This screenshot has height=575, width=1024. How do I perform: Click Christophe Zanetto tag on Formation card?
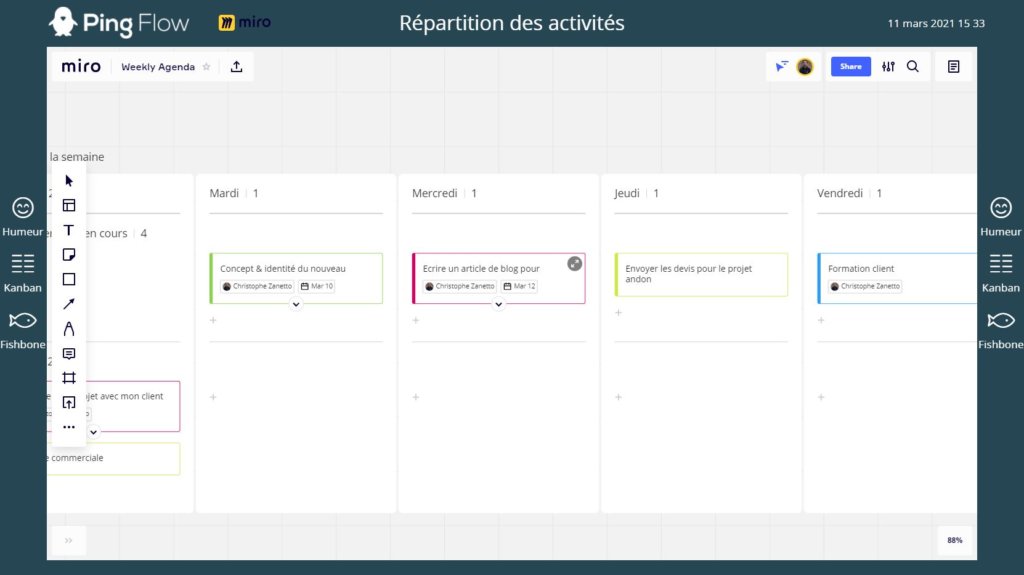[865, 286]
